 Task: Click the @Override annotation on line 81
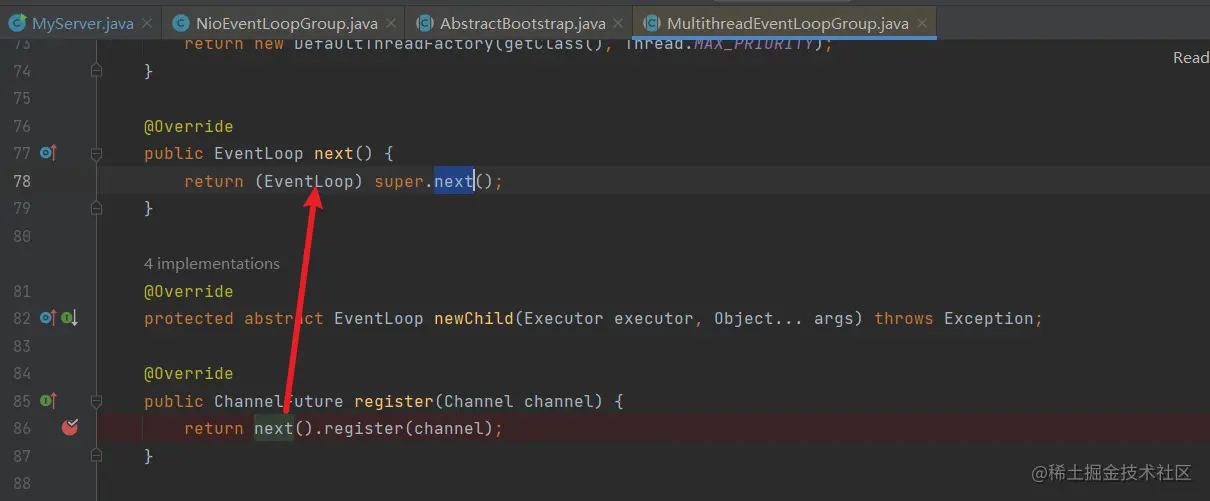[x=189, y=291]
